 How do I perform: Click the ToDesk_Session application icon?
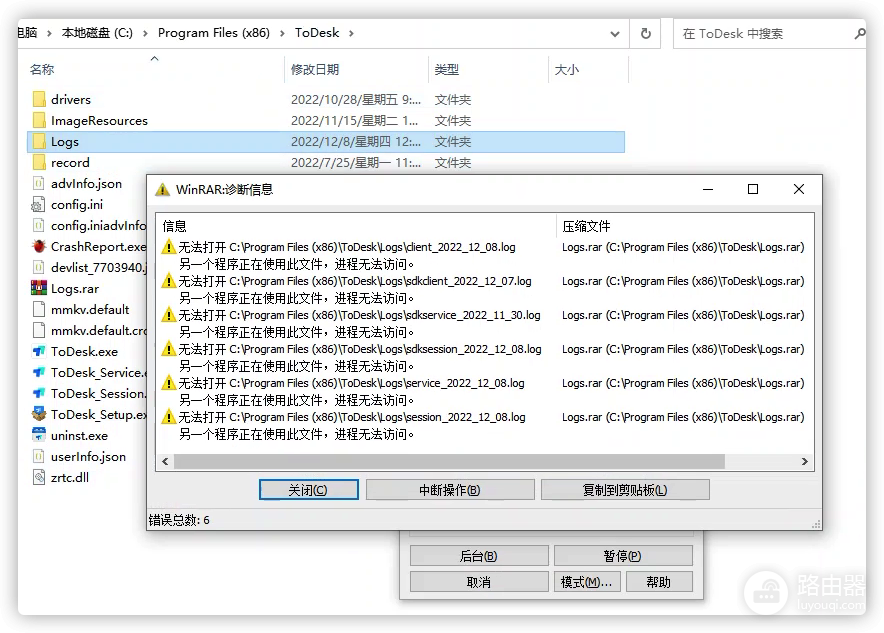point(39,393)
